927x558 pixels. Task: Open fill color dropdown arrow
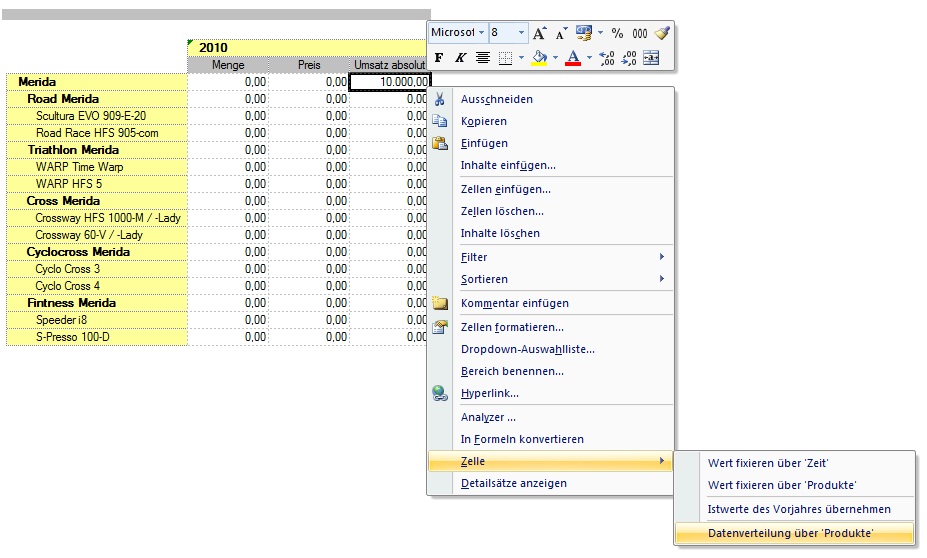pyautogui.click(x=555, y=57)
